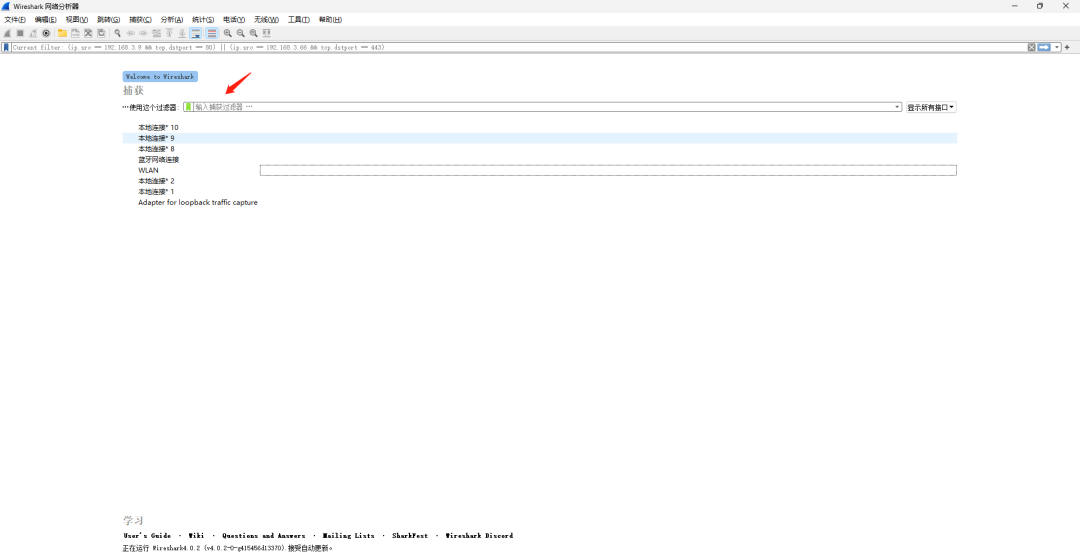Toggle auto-scroll during live capture
1080x557 pixels.
[x=196, y=33]
